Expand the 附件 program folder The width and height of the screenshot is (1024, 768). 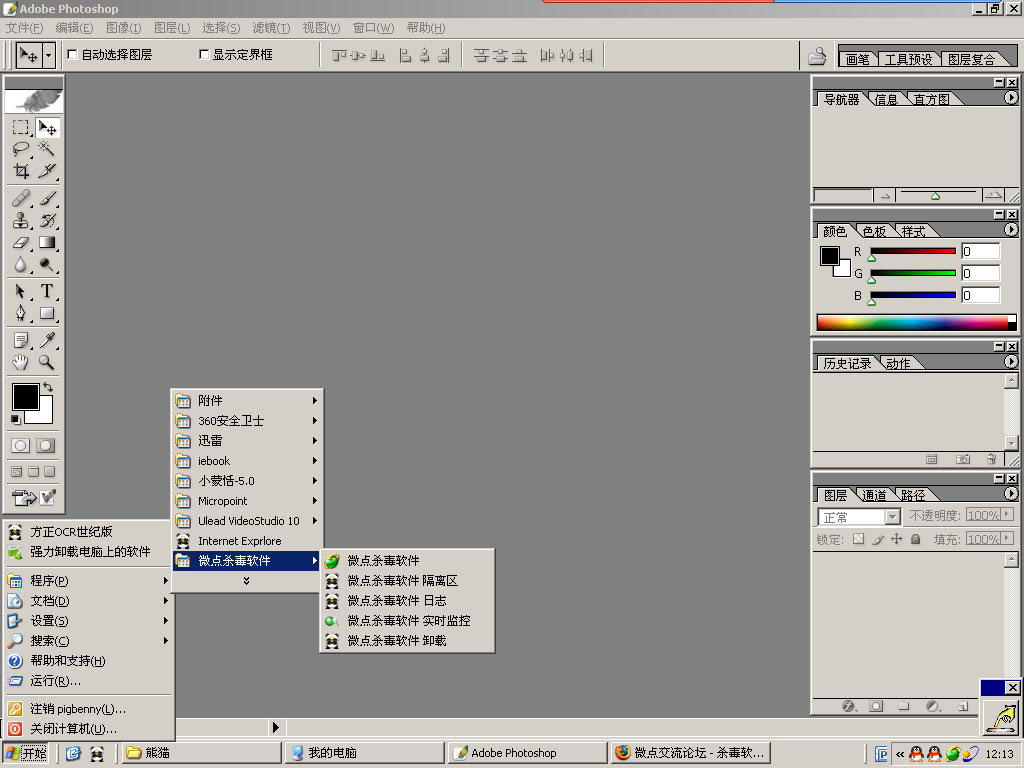pyautogui.click(x=247, y=400)
